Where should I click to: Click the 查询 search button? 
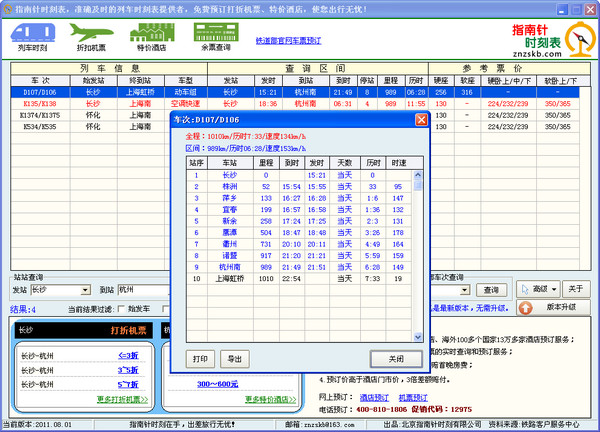(493, 289)
